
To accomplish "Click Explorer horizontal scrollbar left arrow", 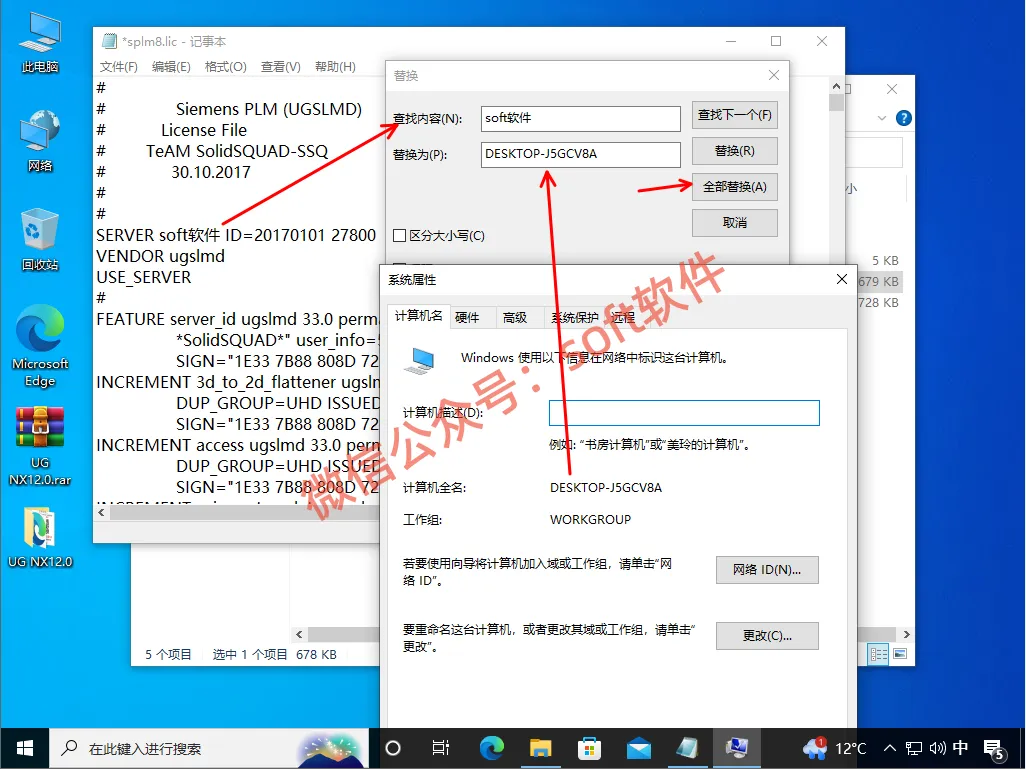I will tap(299, 634).
